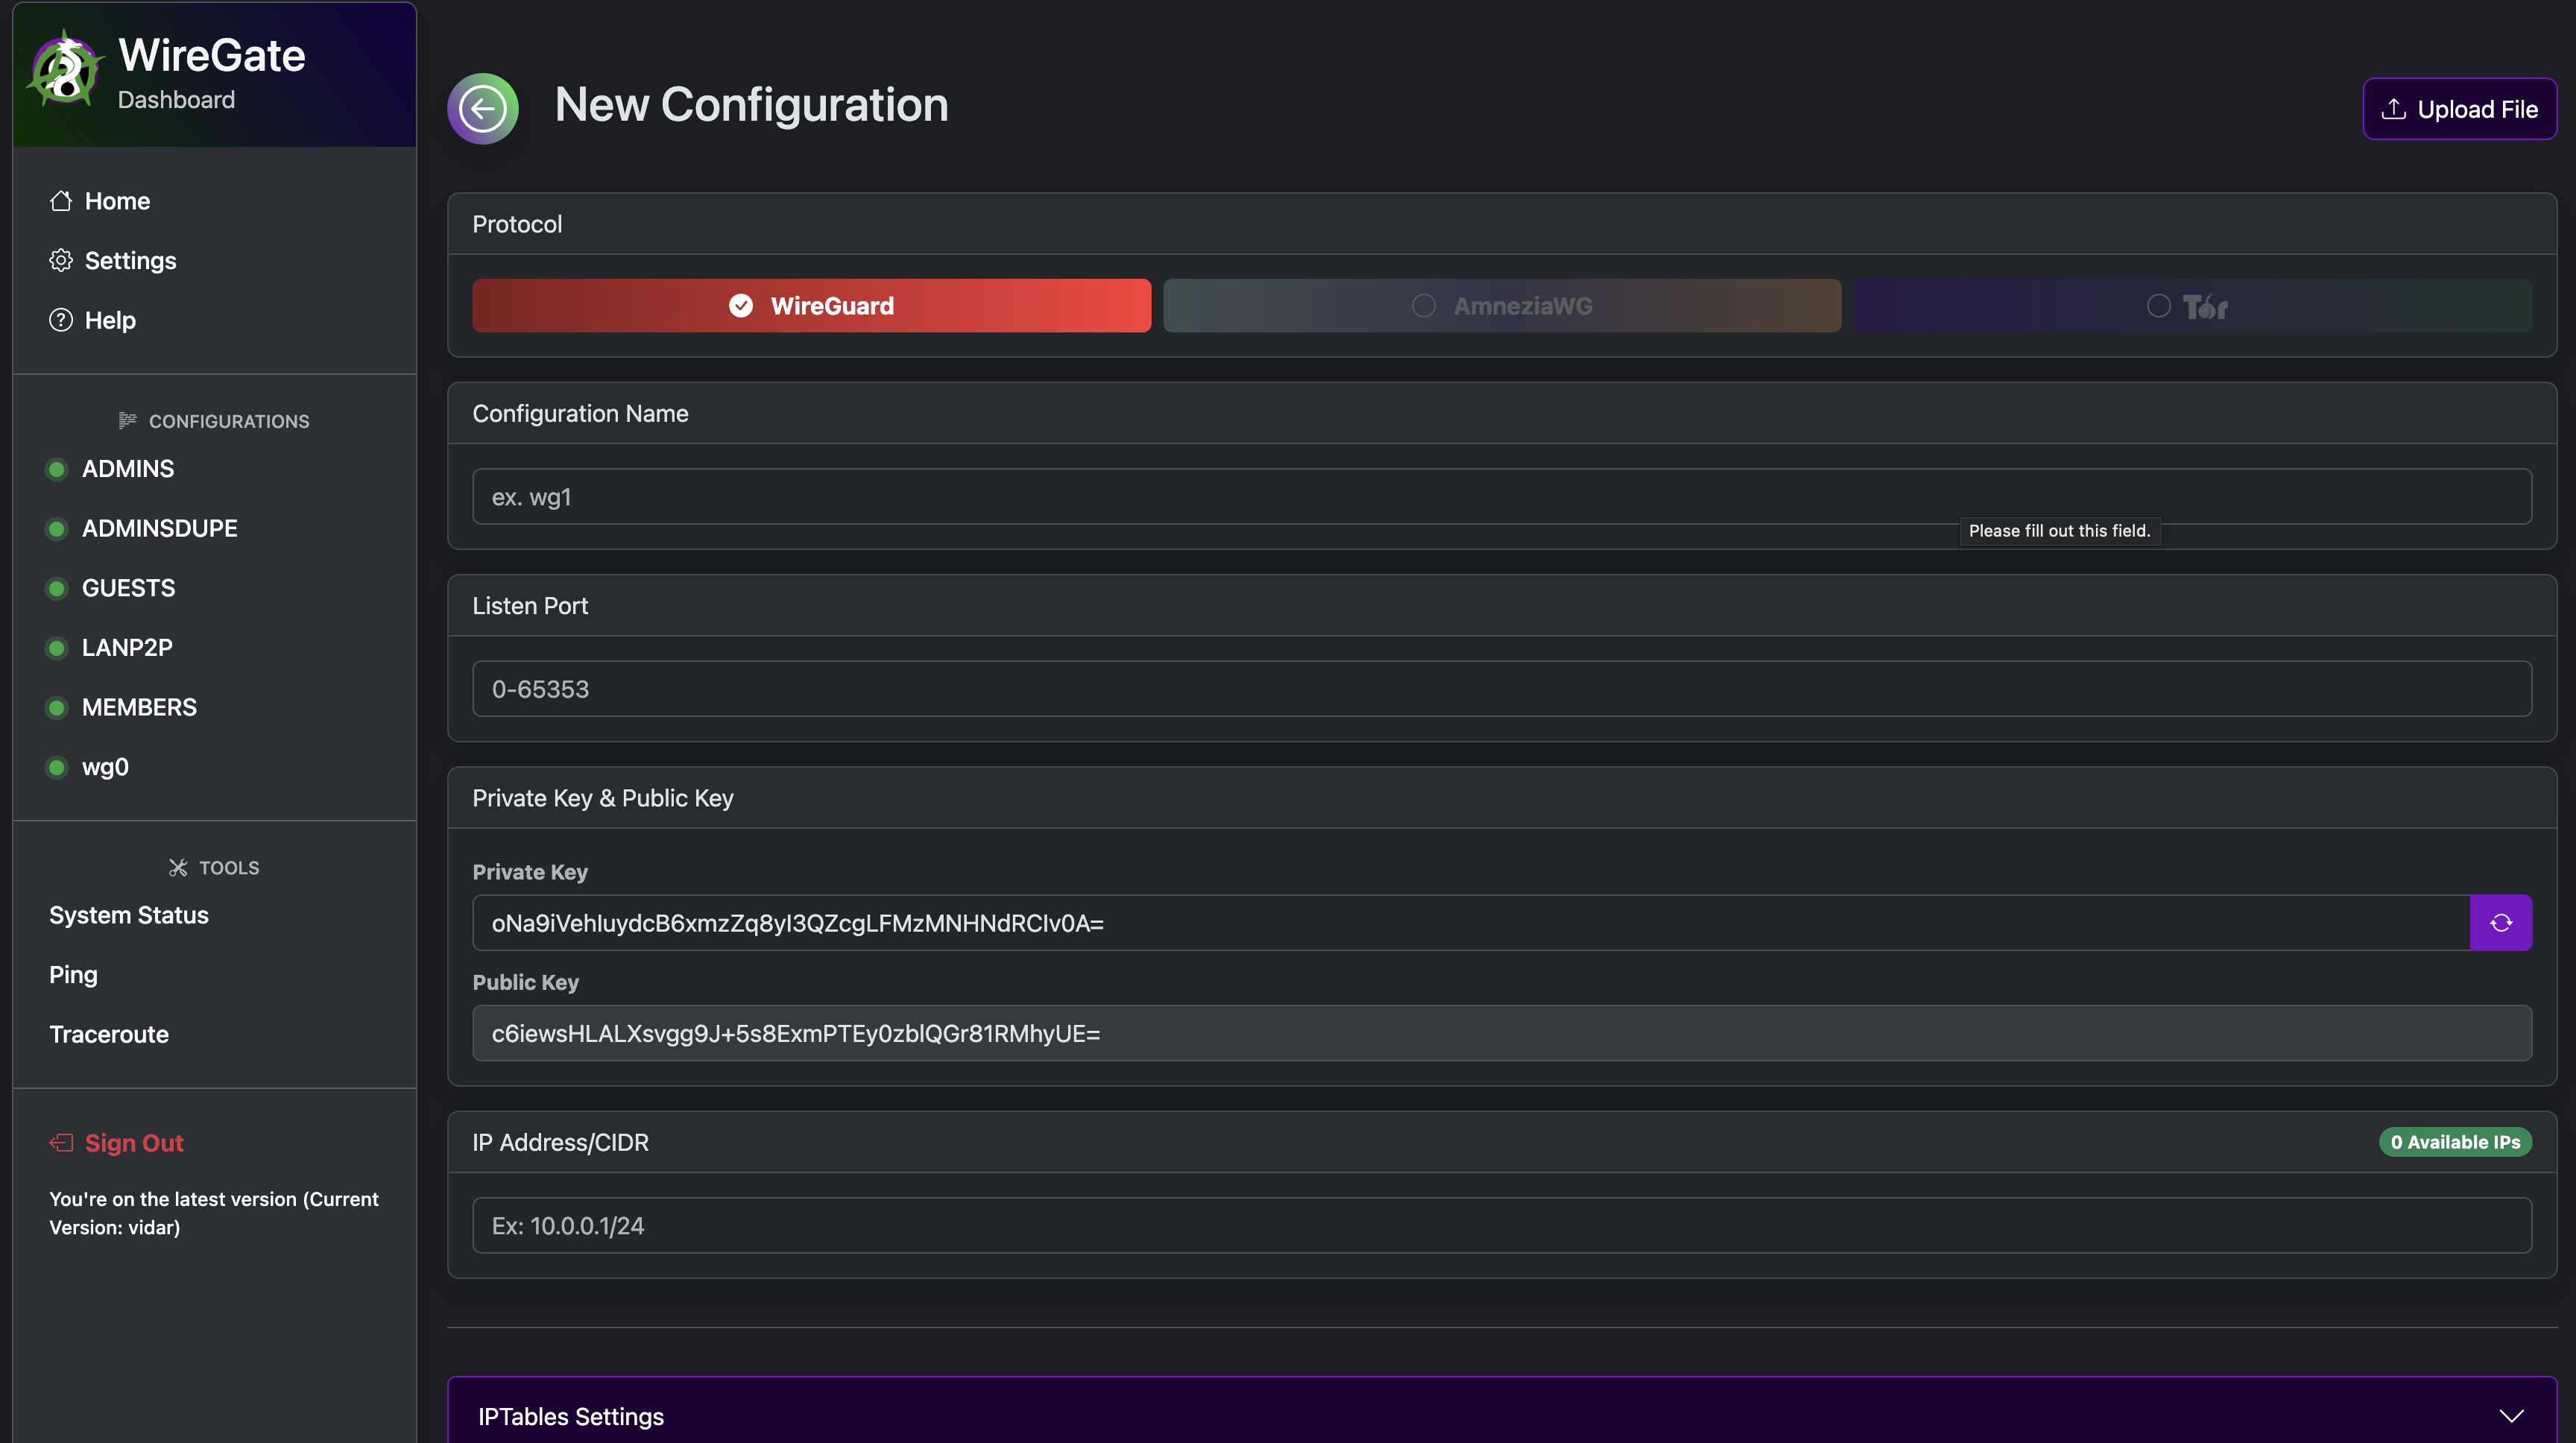
Task: Click the green status dot beside MEMBERS
Action: tap(57, 707)
